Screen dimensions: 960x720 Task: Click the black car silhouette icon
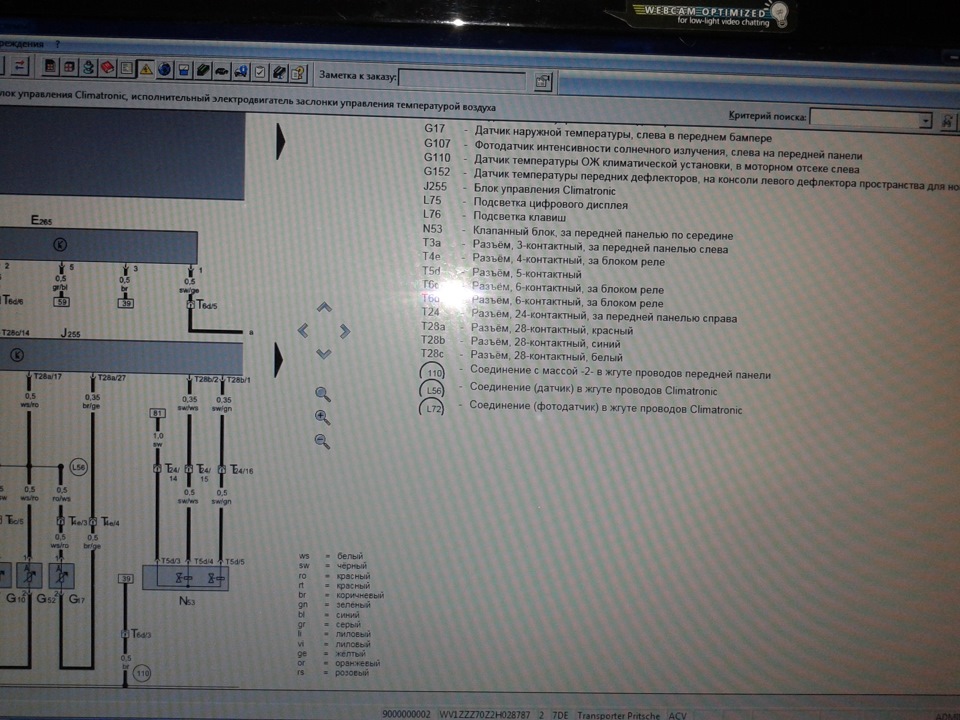(222, 72)
